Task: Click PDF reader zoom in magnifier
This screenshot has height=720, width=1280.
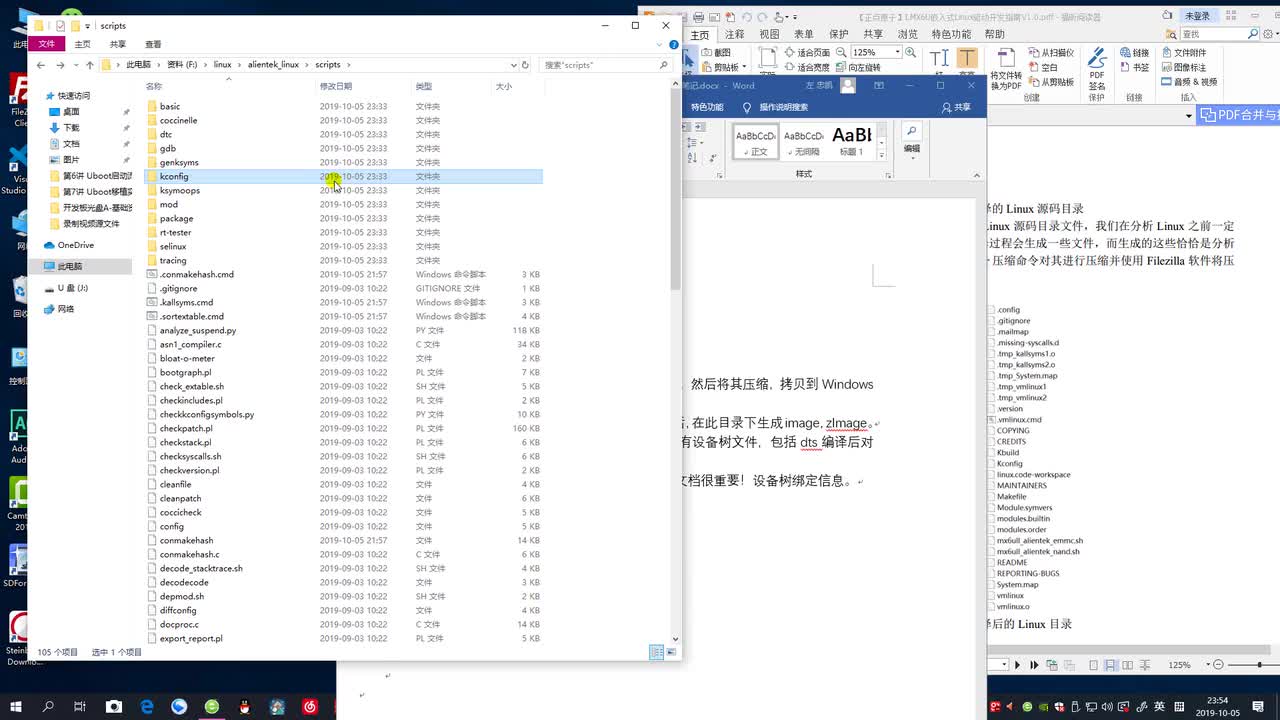Action: (x=913, y=52)
